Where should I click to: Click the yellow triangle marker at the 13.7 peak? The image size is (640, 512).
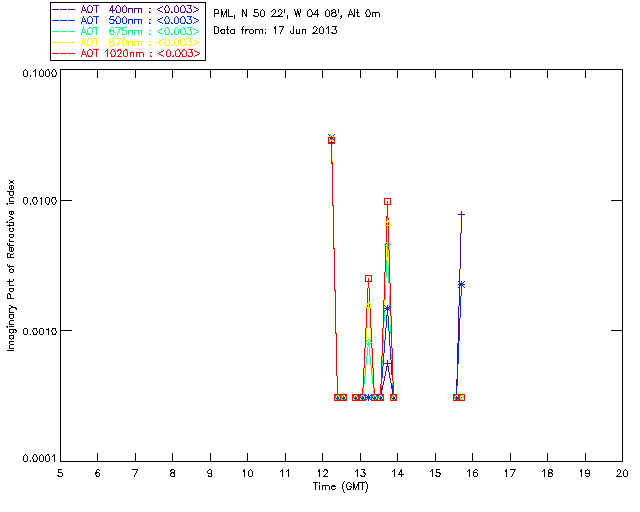(x=387, y=223)
